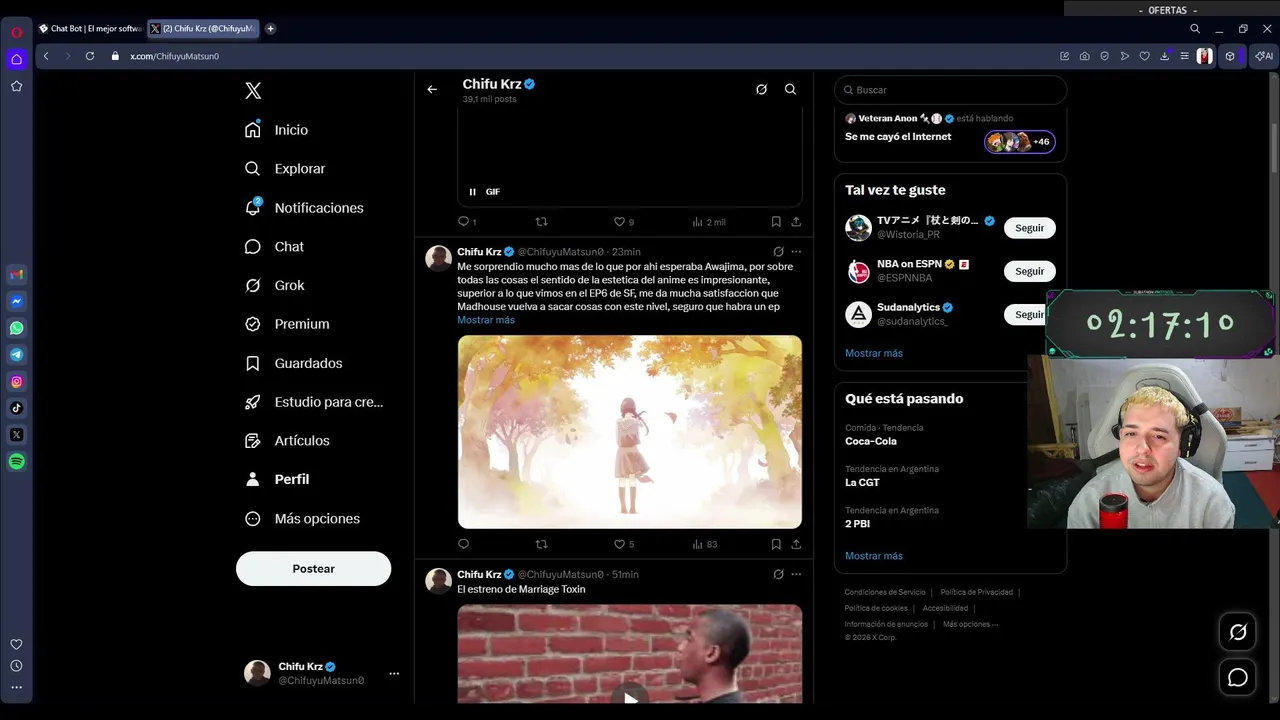Open more options on 51min post

tap(796, 574)
